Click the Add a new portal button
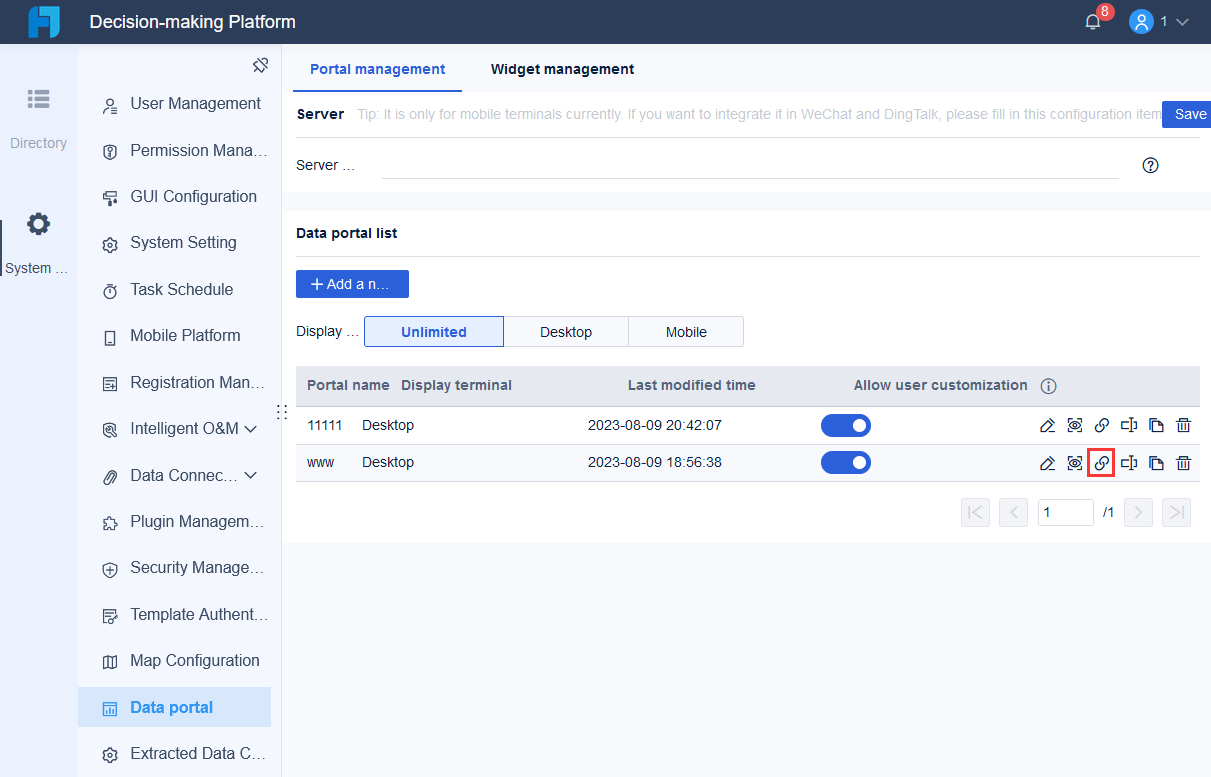This screenshot has width=1211, height=777. click(x=352, y=284)
